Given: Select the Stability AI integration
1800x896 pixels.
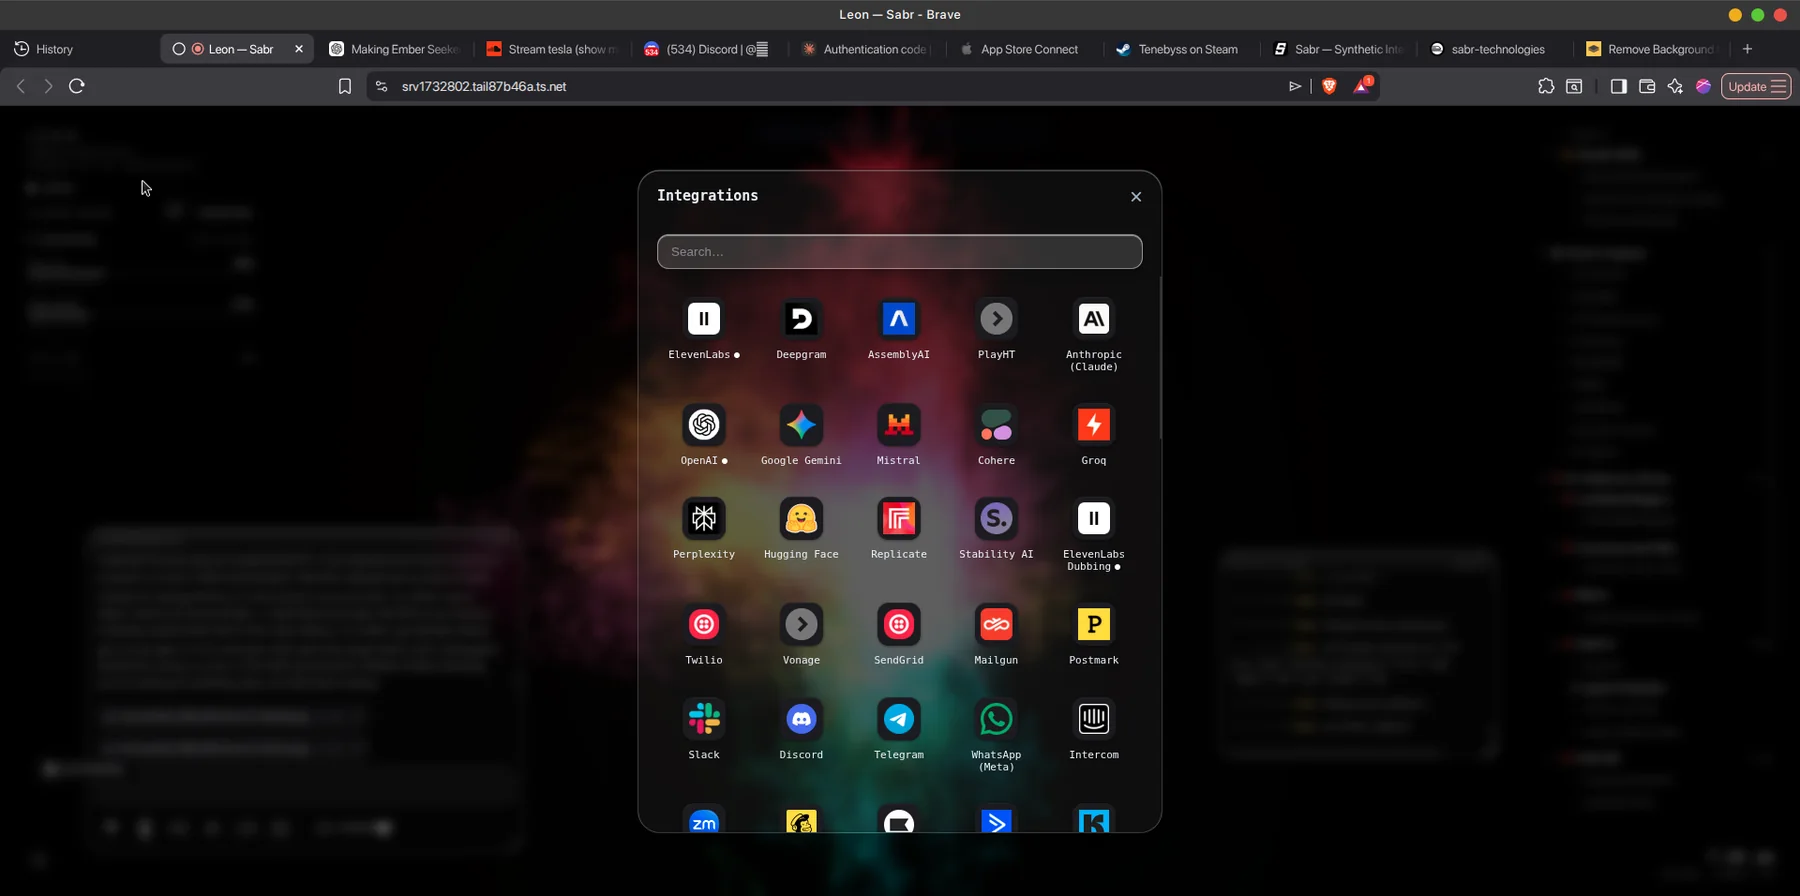Looking at the screenshot, I should click(x=996, y=518).
